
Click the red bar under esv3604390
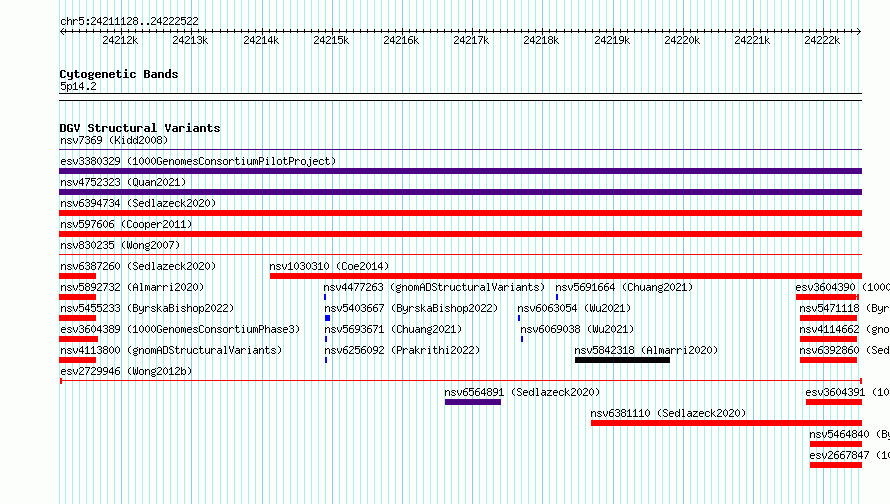[828, 297]
